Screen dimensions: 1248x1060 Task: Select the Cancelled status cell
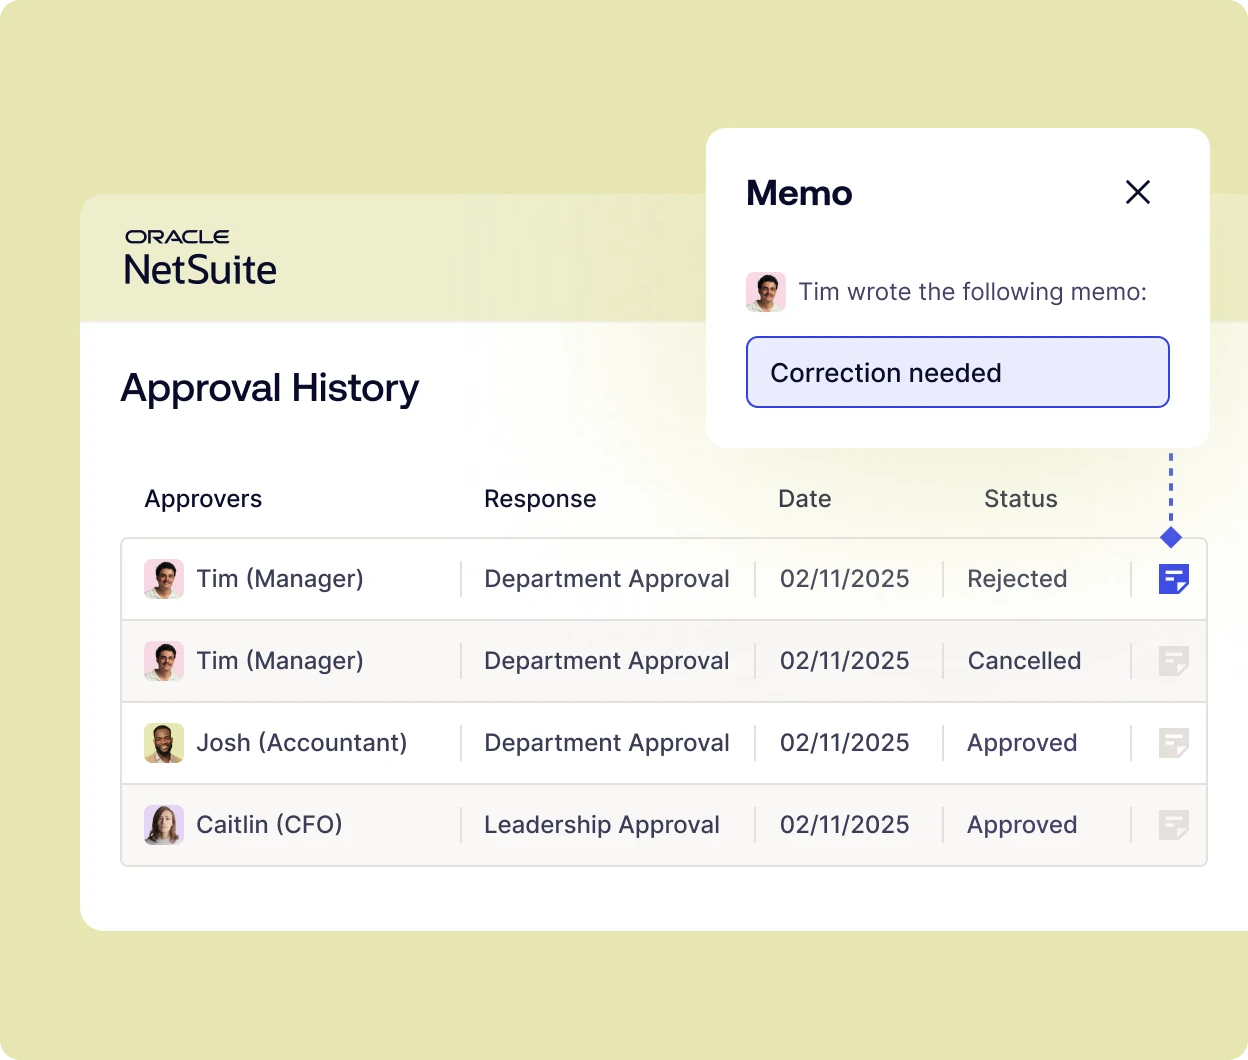(x=1024, y=661)
